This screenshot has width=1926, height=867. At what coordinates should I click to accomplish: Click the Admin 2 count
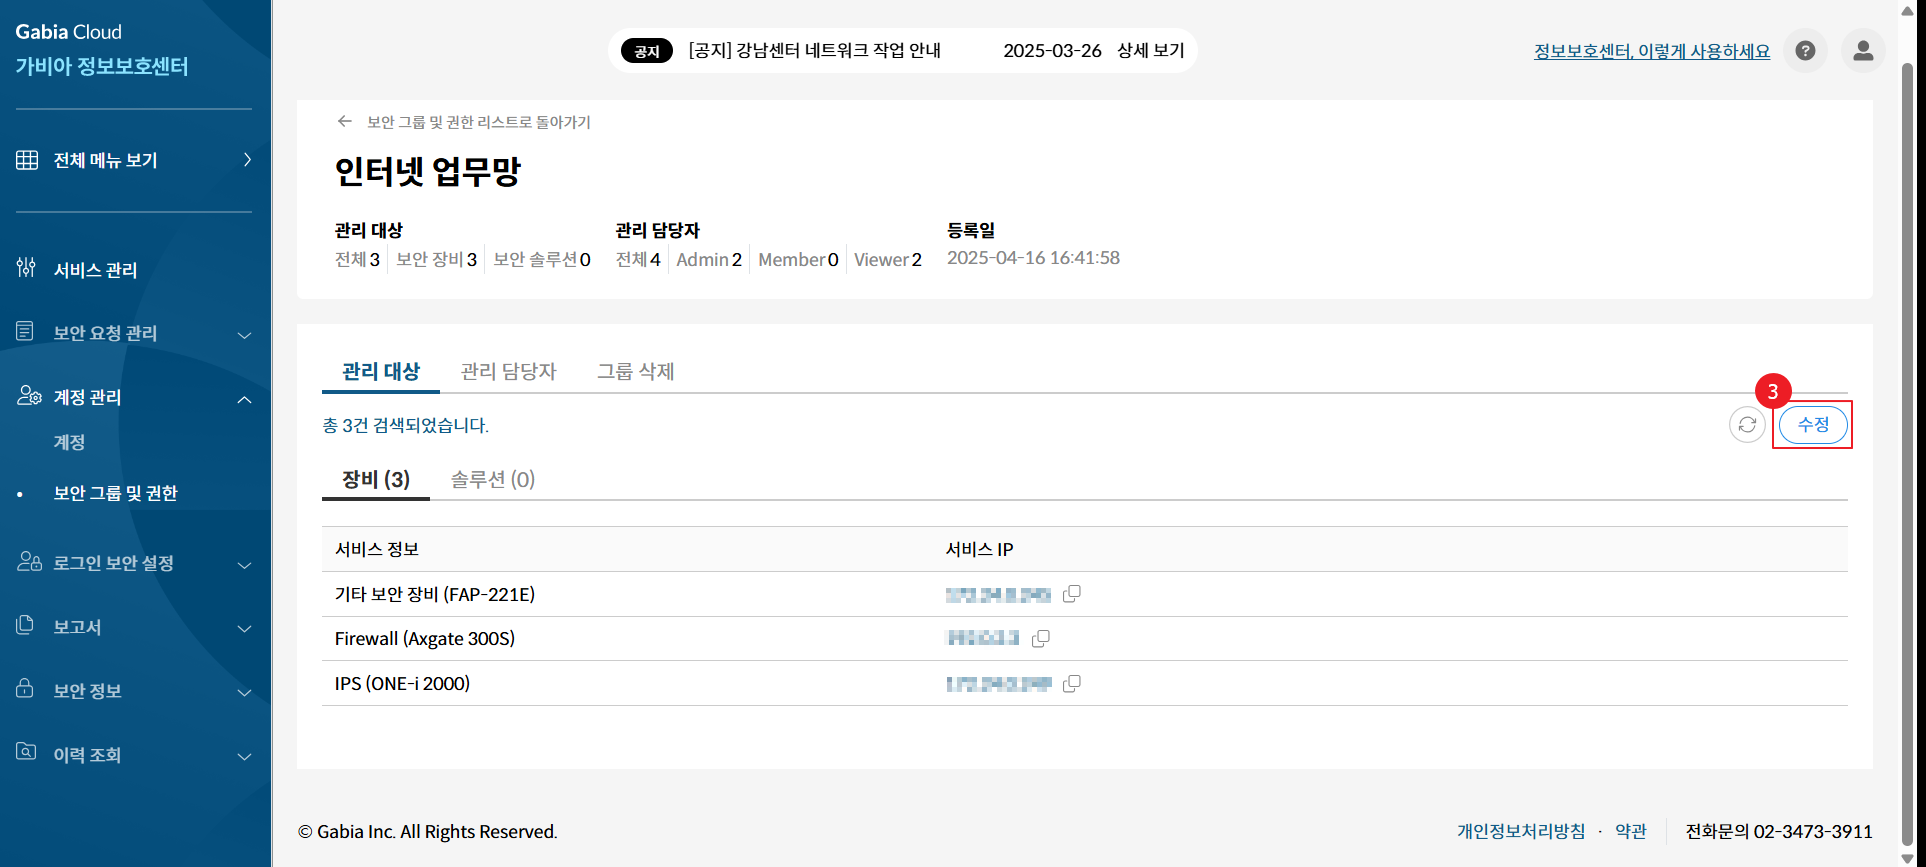point(709,259)
